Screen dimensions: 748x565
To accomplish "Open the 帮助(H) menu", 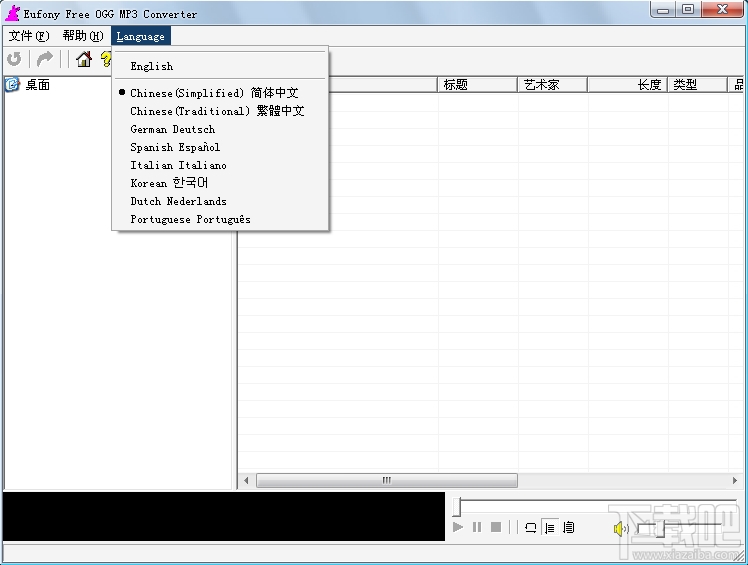I will tap(83, 36).
